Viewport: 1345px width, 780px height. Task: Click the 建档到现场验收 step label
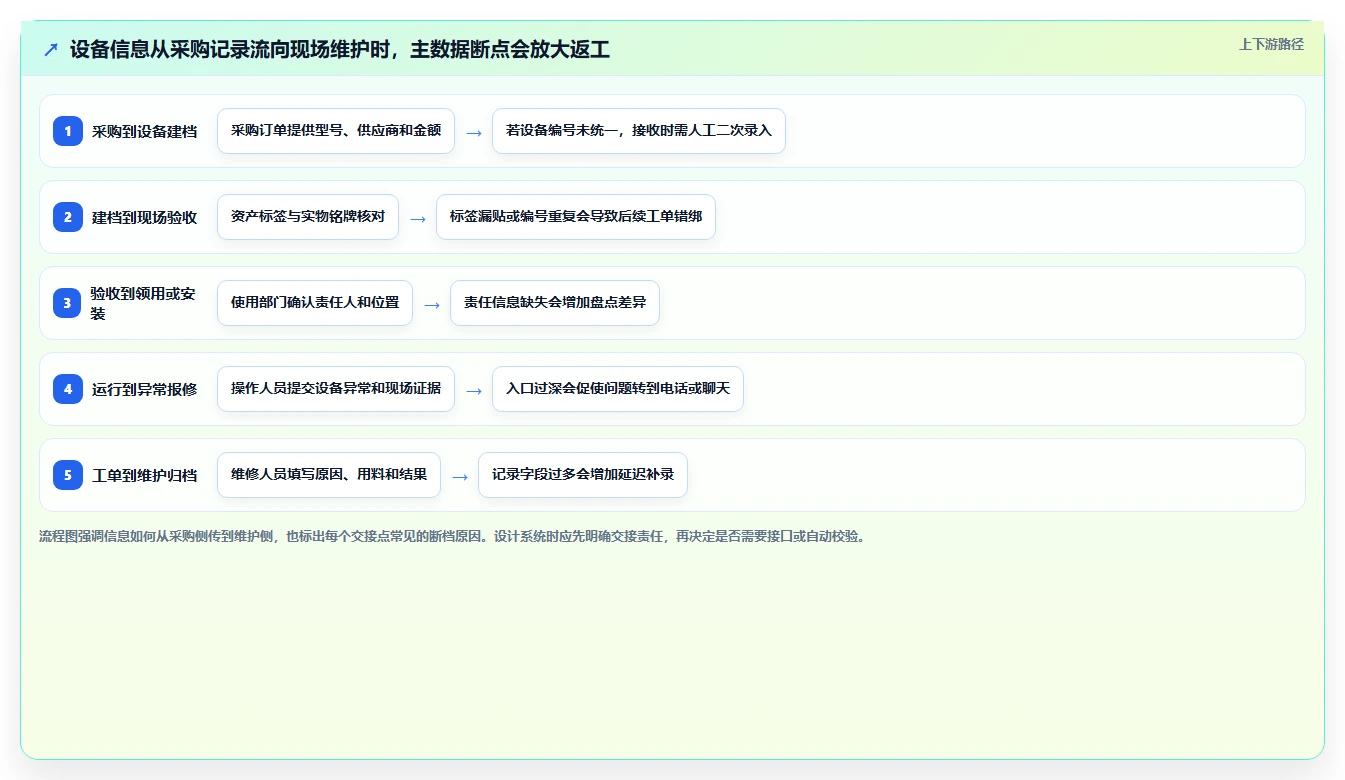(144, 217)
